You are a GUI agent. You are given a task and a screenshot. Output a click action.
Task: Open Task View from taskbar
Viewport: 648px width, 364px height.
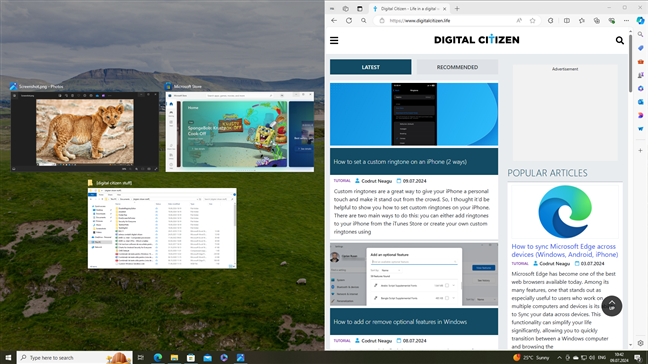(141, 357)
